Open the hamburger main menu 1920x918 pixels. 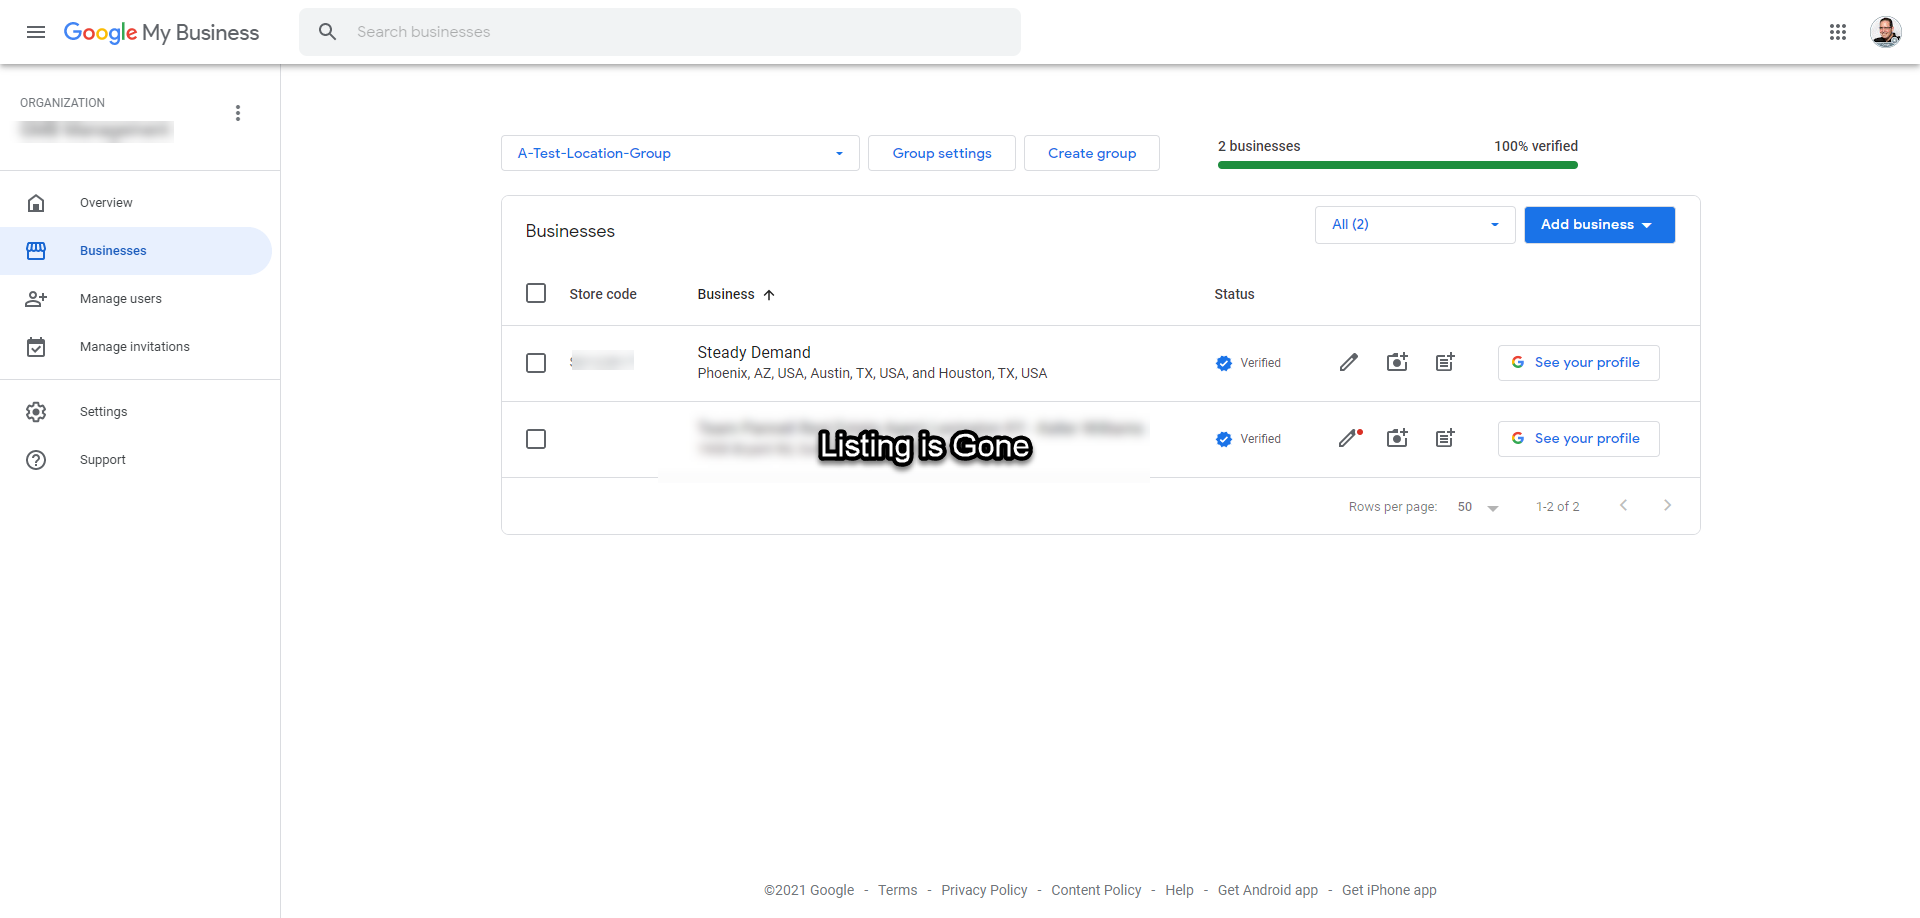36,32
